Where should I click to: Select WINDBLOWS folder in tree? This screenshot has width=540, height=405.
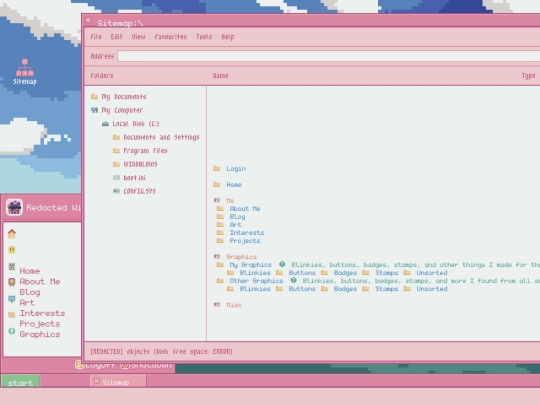click(x=141, y=164)
